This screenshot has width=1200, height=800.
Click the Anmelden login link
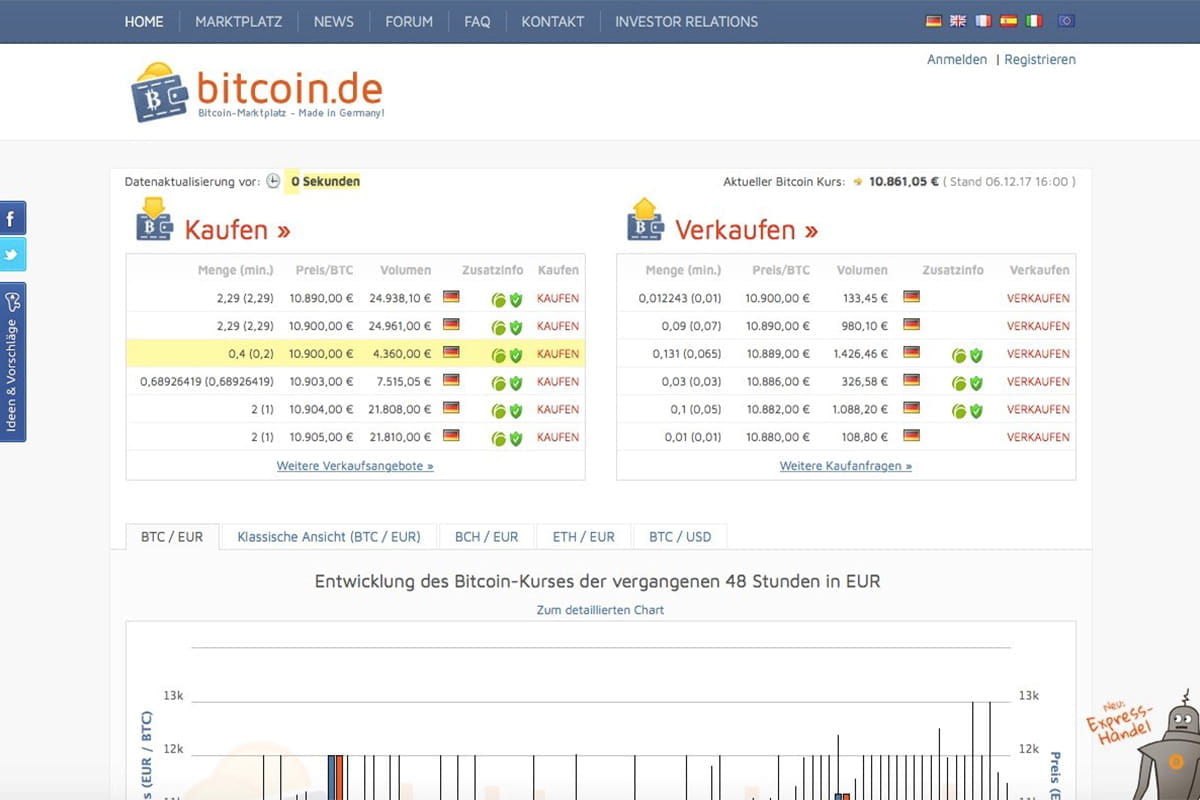[x=957, y=60]
